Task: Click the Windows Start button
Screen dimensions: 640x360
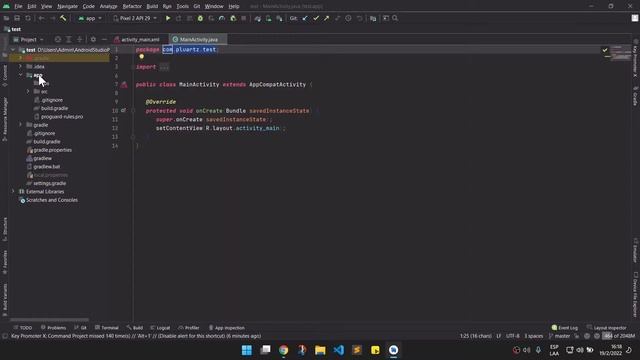Action: tap(247, 350)
